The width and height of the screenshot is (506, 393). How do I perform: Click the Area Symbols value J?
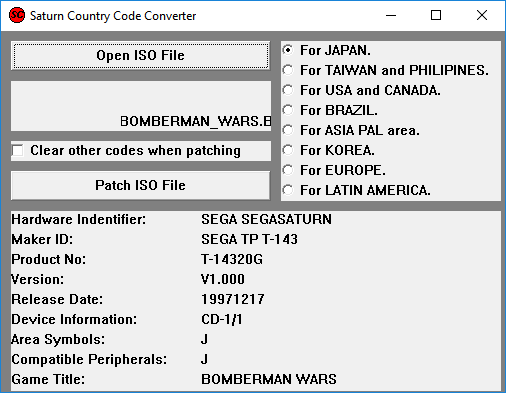click(204, 339)
